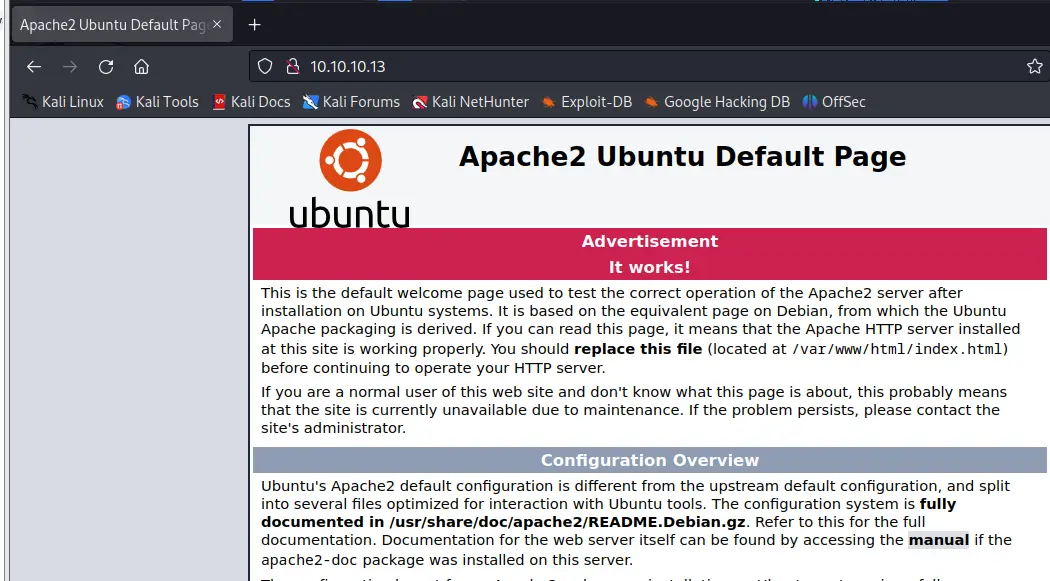Open the OffSec bookmark
The height and width of the screenshot is (581, 1050).
(x=834, y=102)
